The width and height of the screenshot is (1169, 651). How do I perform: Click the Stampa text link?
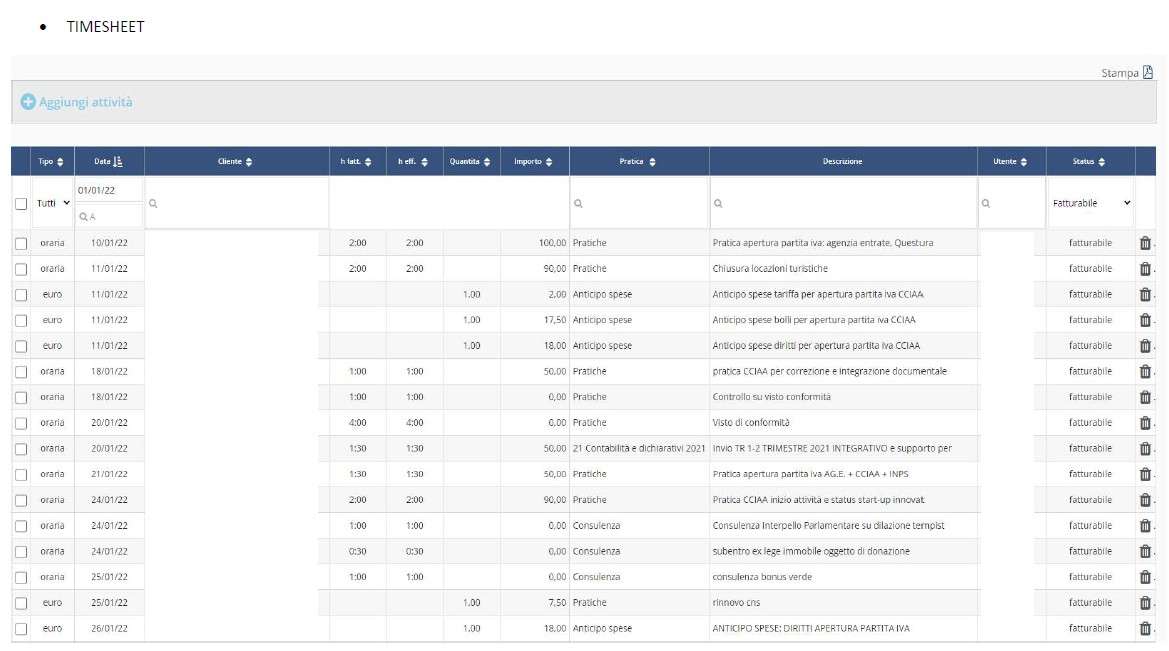click(x=1119, y=73)
